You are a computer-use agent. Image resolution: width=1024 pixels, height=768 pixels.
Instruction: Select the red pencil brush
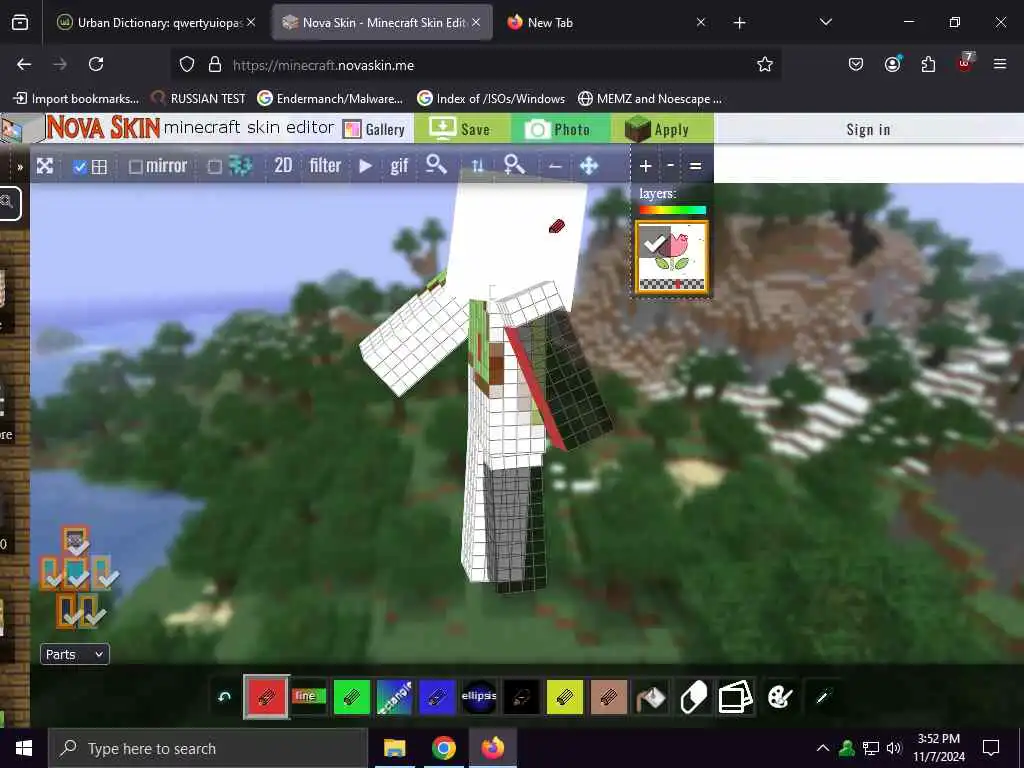coord(266,697)
